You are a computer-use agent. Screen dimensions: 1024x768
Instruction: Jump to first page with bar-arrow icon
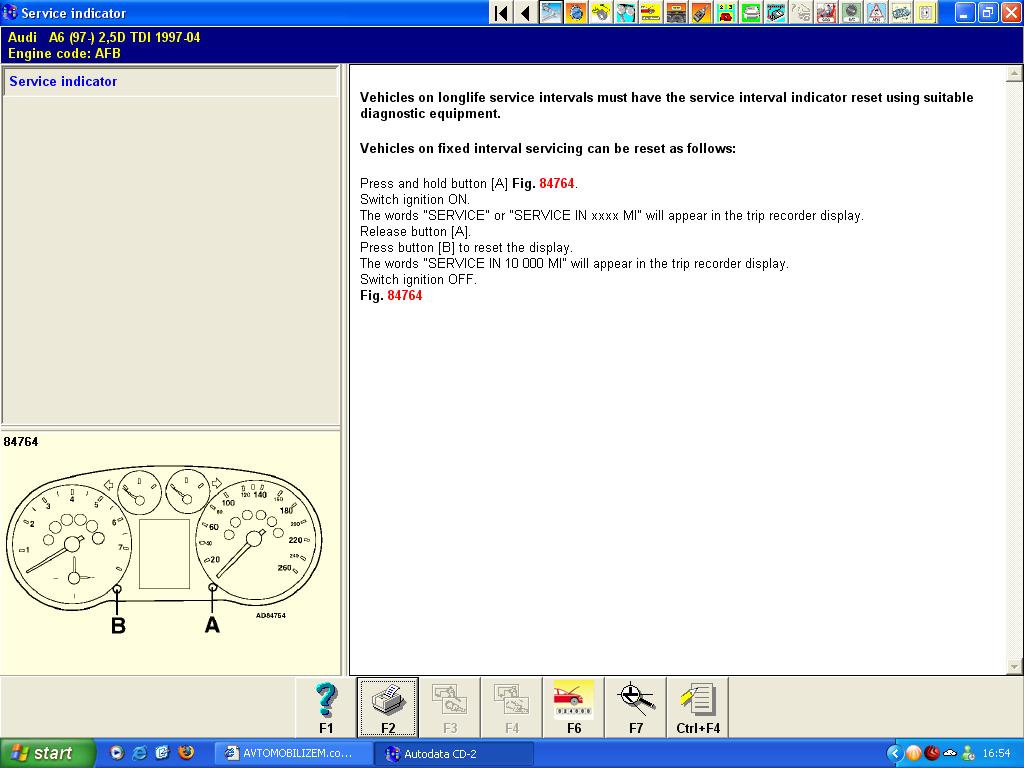pos(502,13)
